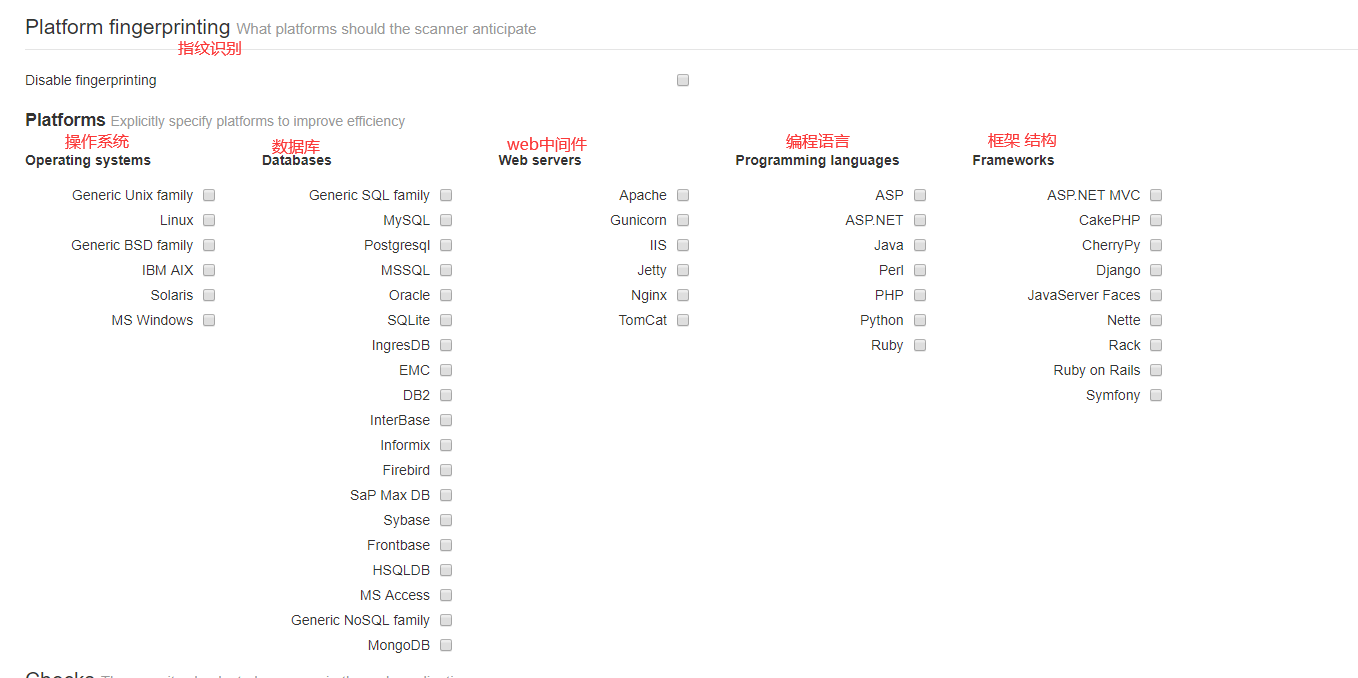Image resolution: width=1358 pixels, height=678 pixels.
Task: Enable the Ruby on Rails checkbox
Action: click(1156, 370)
